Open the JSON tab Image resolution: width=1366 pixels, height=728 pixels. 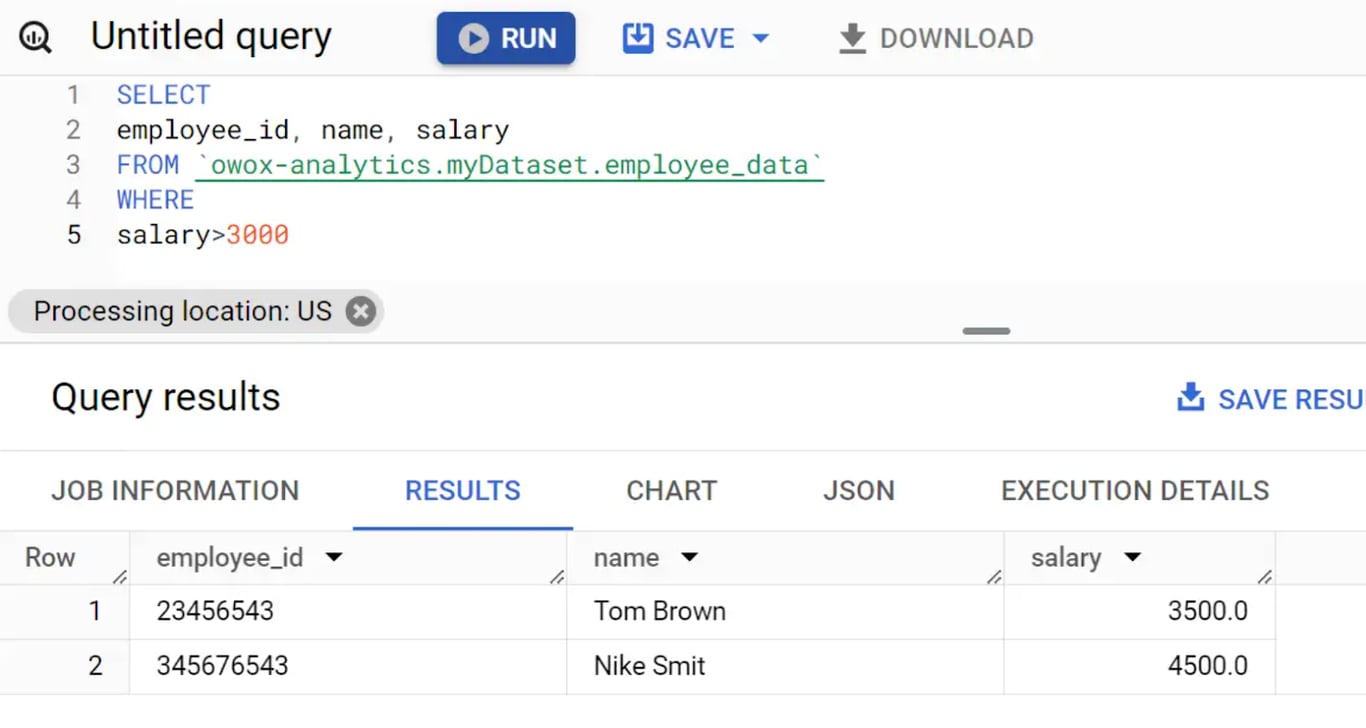pyautogui.click(x=859, y=490)
